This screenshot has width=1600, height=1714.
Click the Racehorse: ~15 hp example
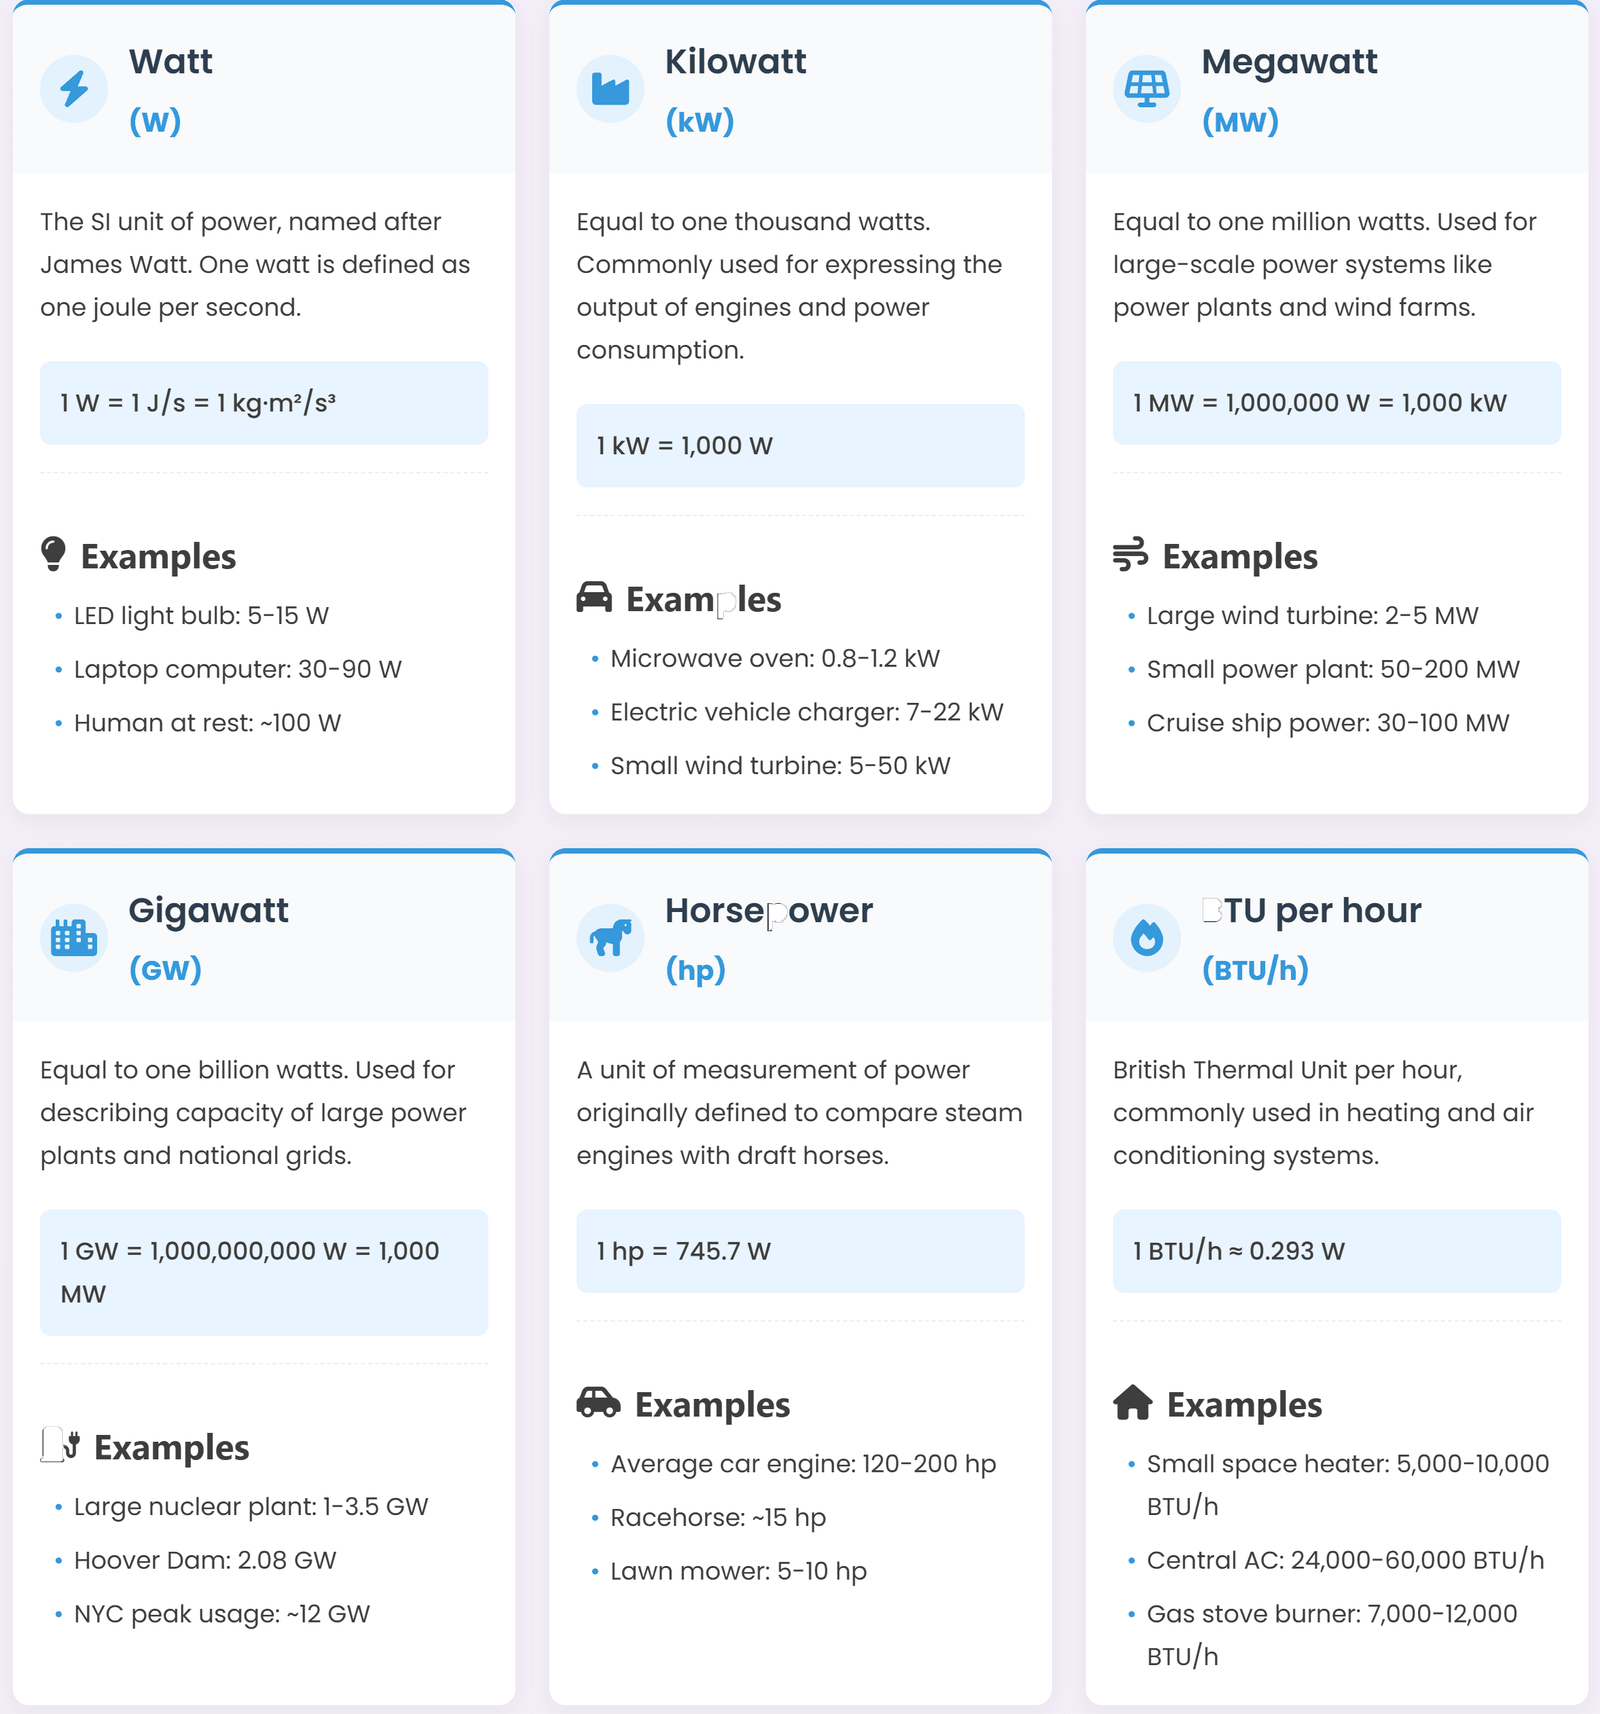[718, 1517]
